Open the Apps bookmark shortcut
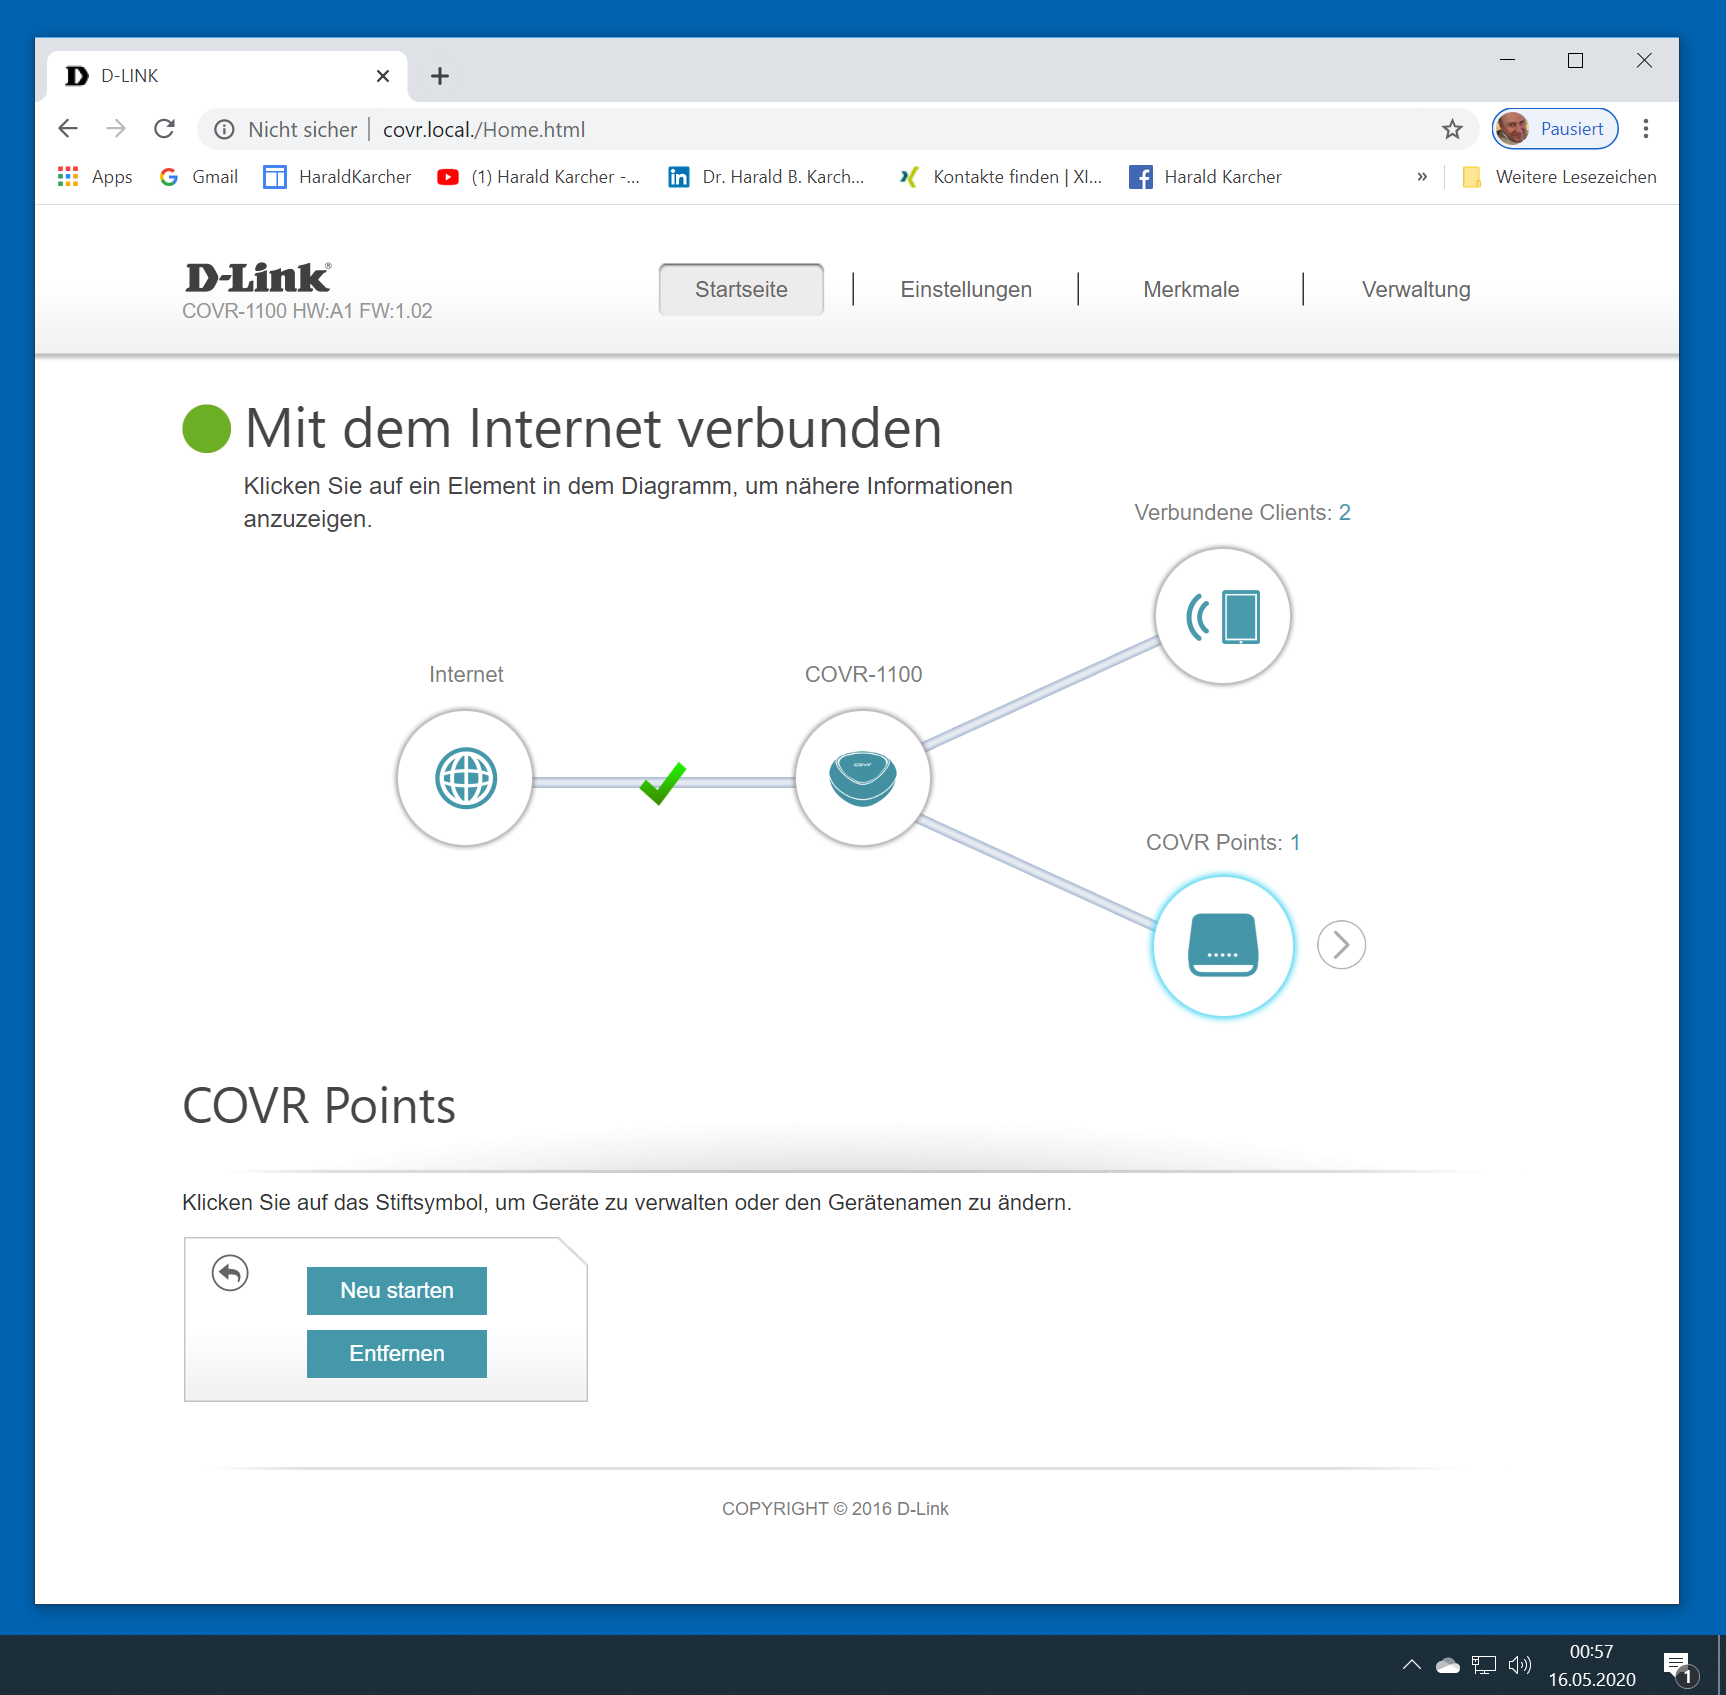Image resolution: width=1726 pixels, height=1695 pixels. (95, 177)
